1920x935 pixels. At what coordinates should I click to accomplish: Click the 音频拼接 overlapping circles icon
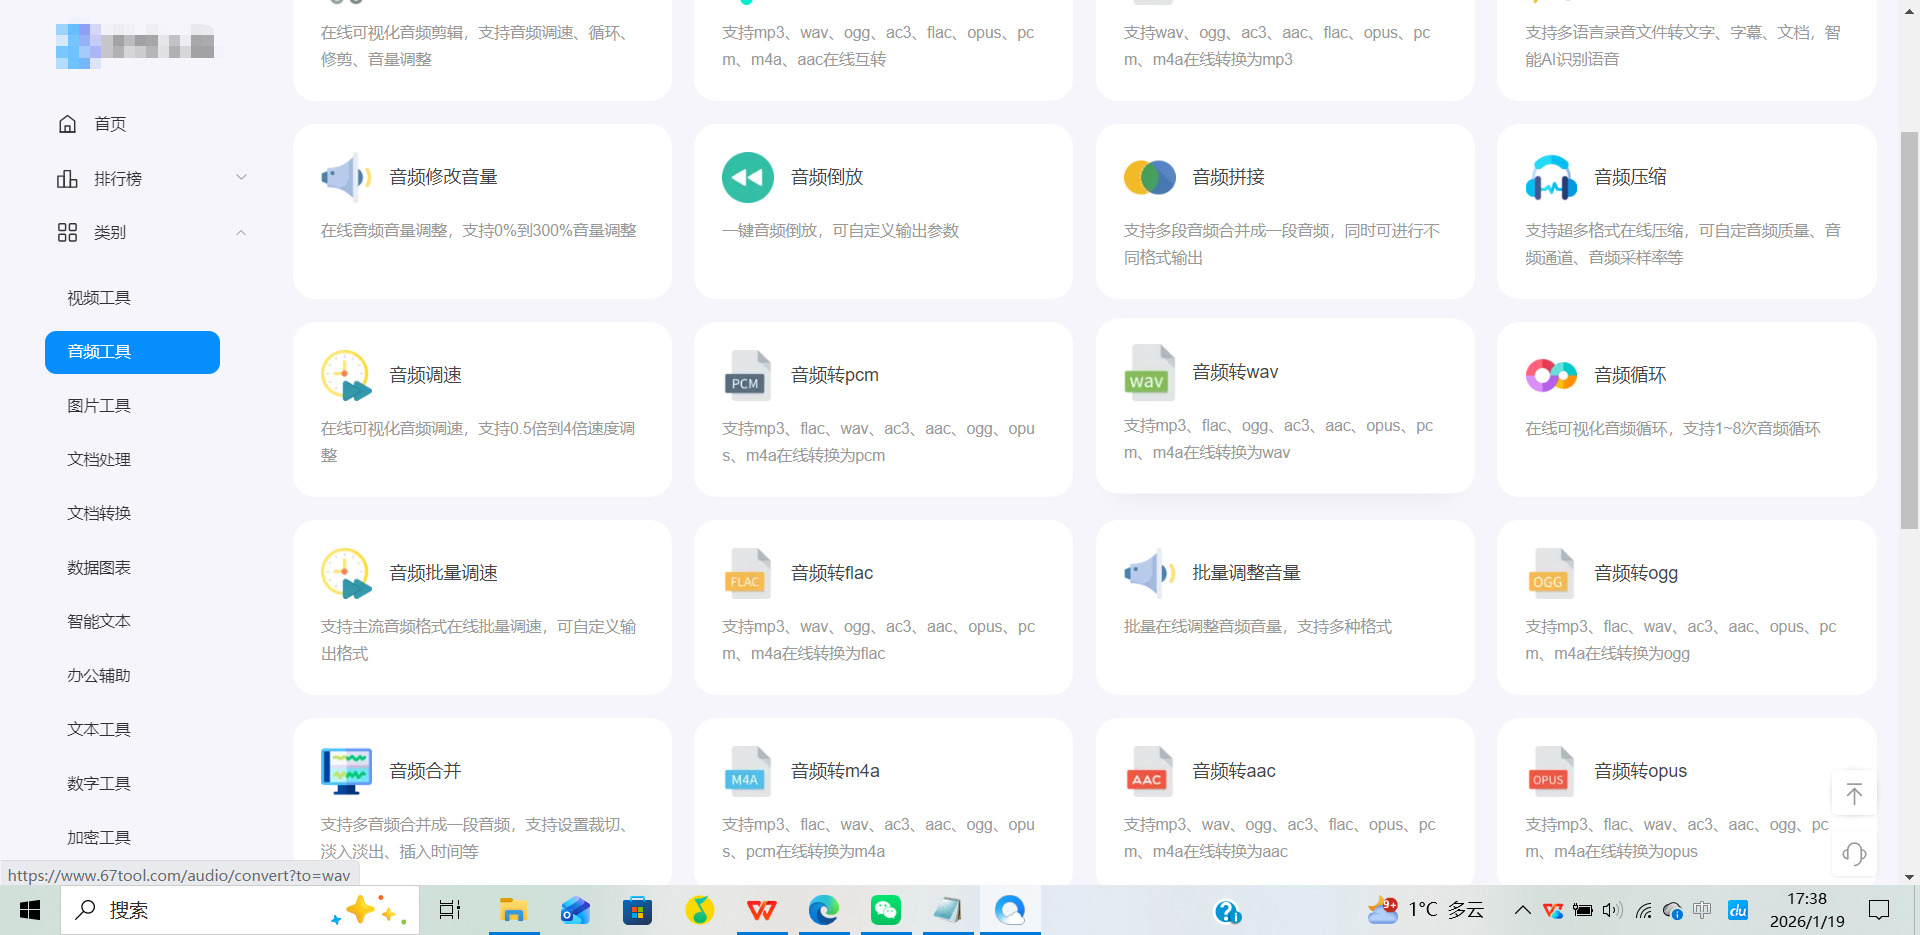pyautogui.click(x=1149, y=178)
